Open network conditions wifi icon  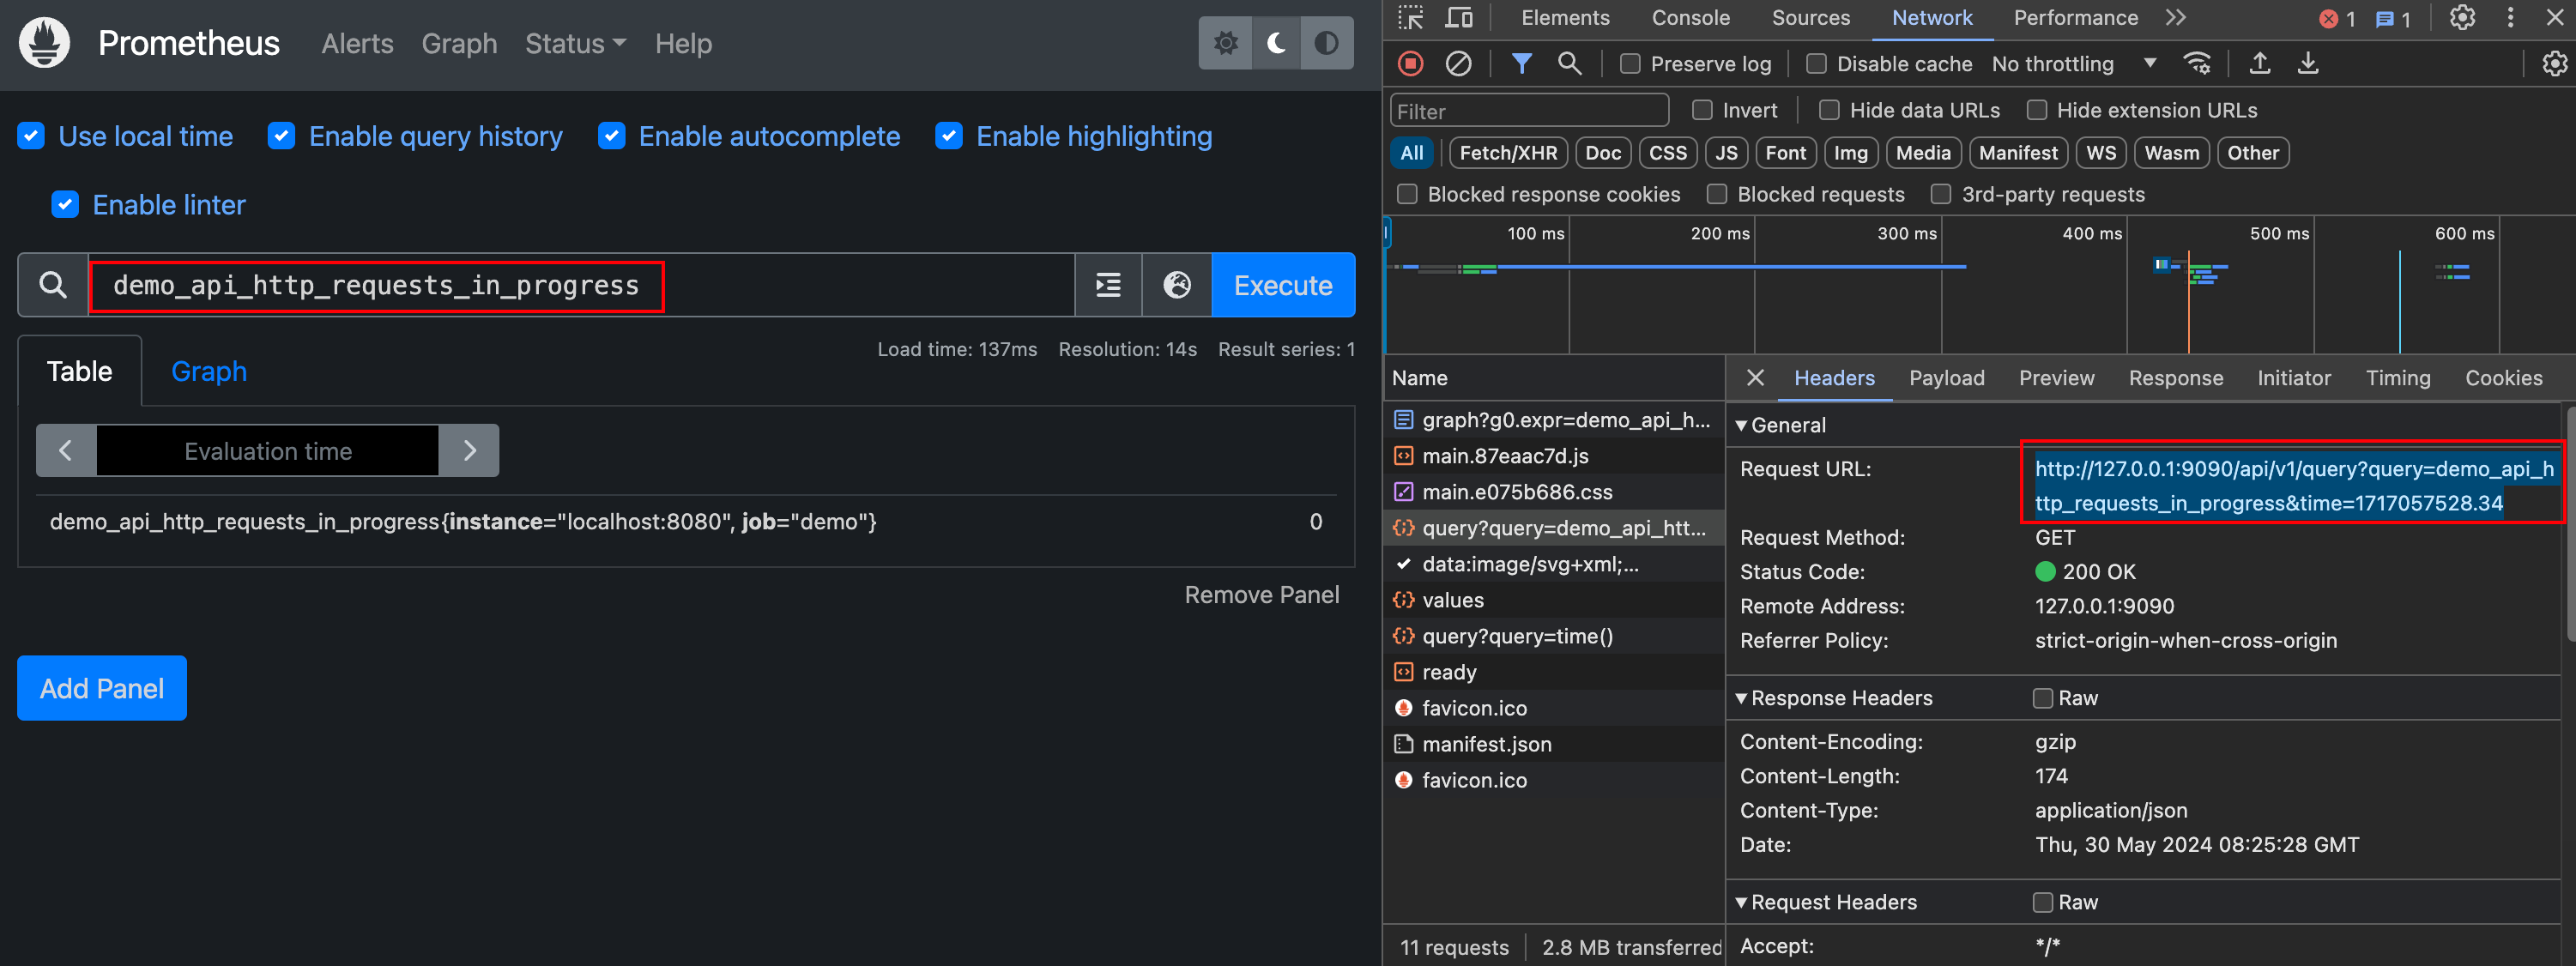(2197, 64)
